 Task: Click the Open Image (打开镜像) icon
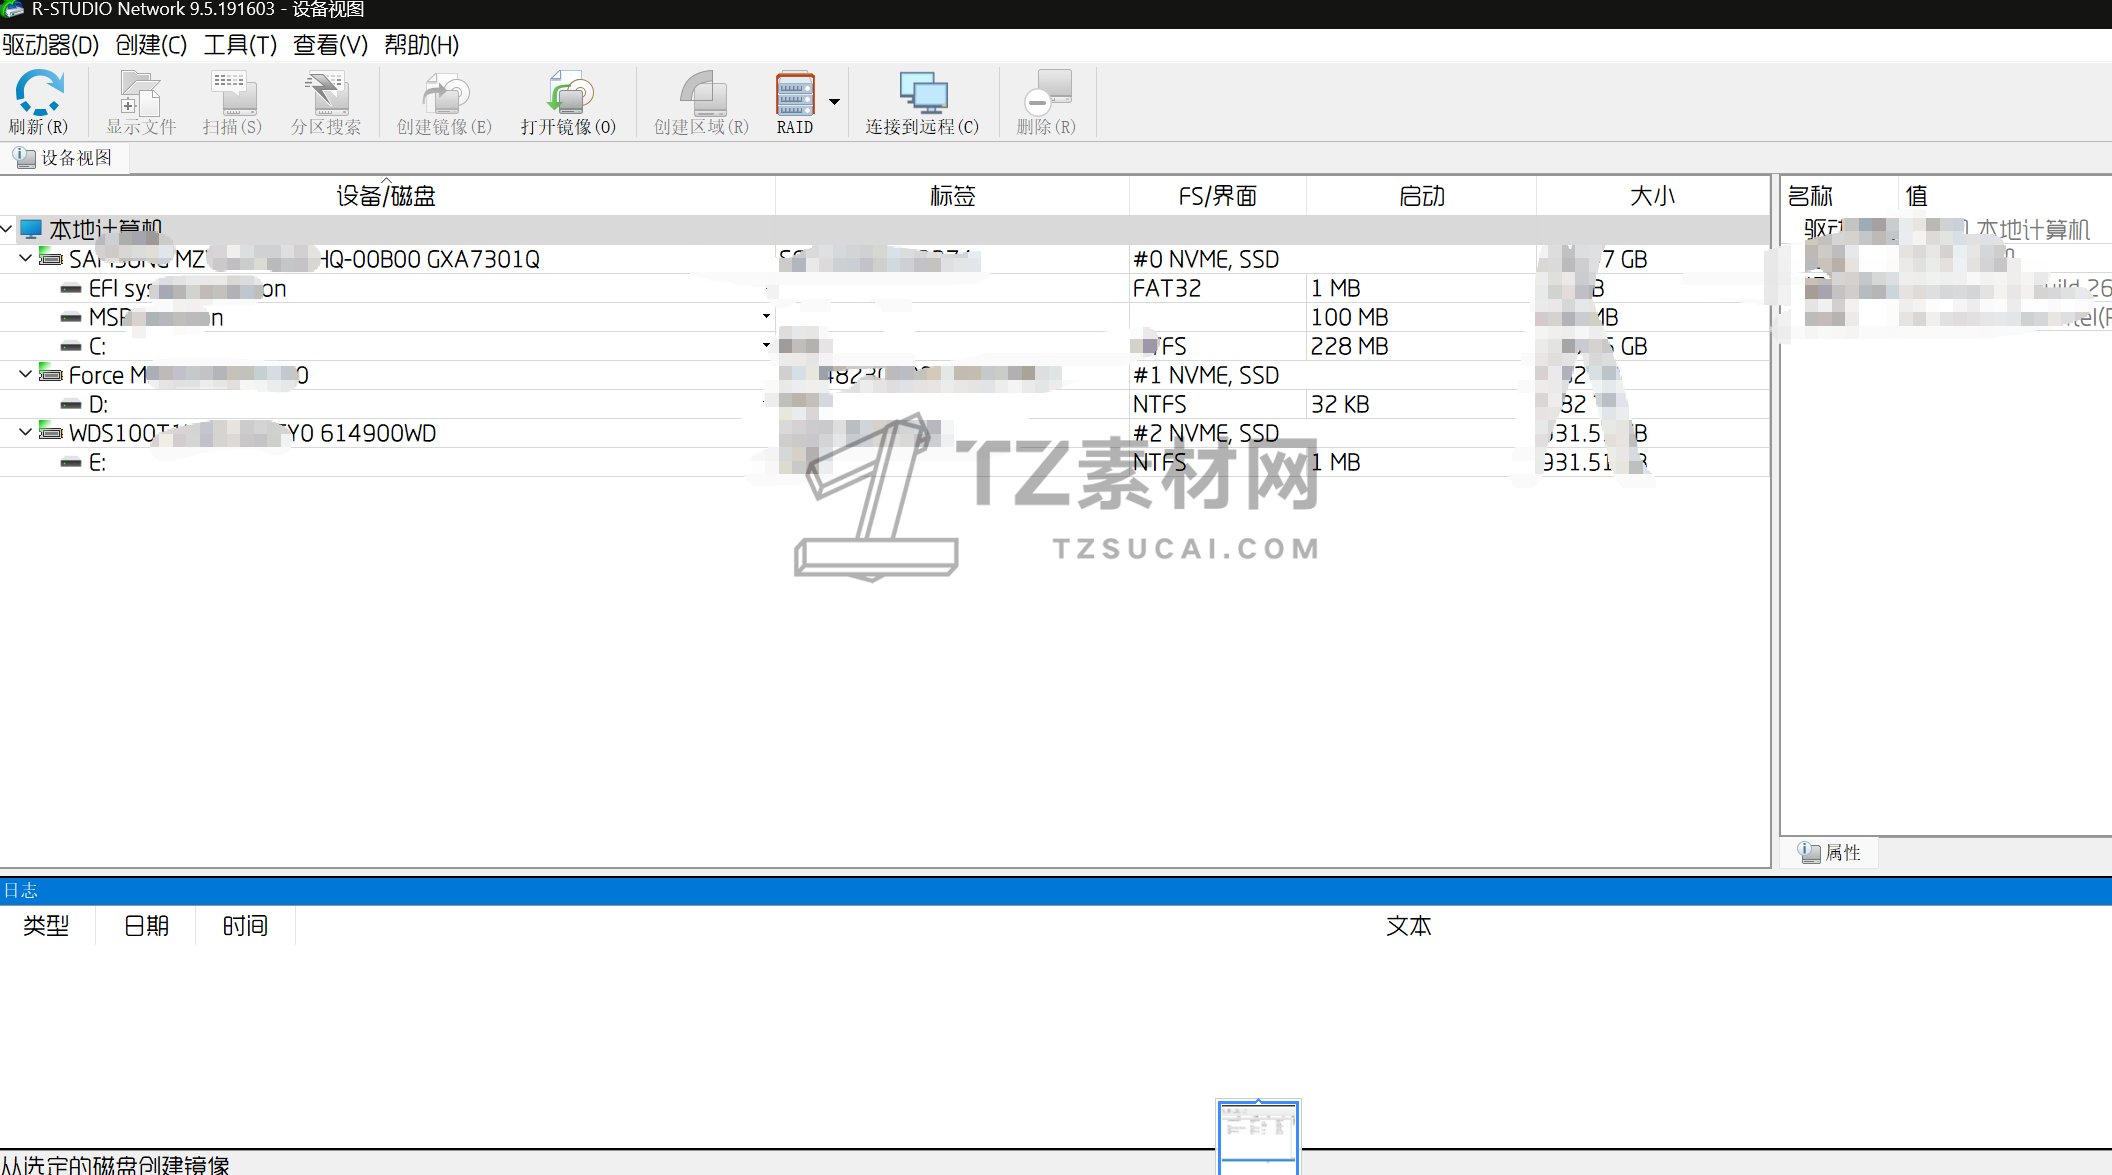568,93
